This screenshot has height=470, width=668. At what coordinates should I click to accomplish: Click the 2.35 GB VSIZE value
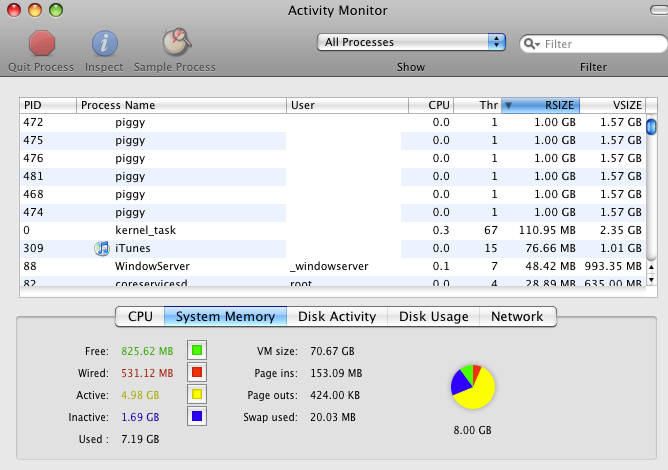coord(621,230)
